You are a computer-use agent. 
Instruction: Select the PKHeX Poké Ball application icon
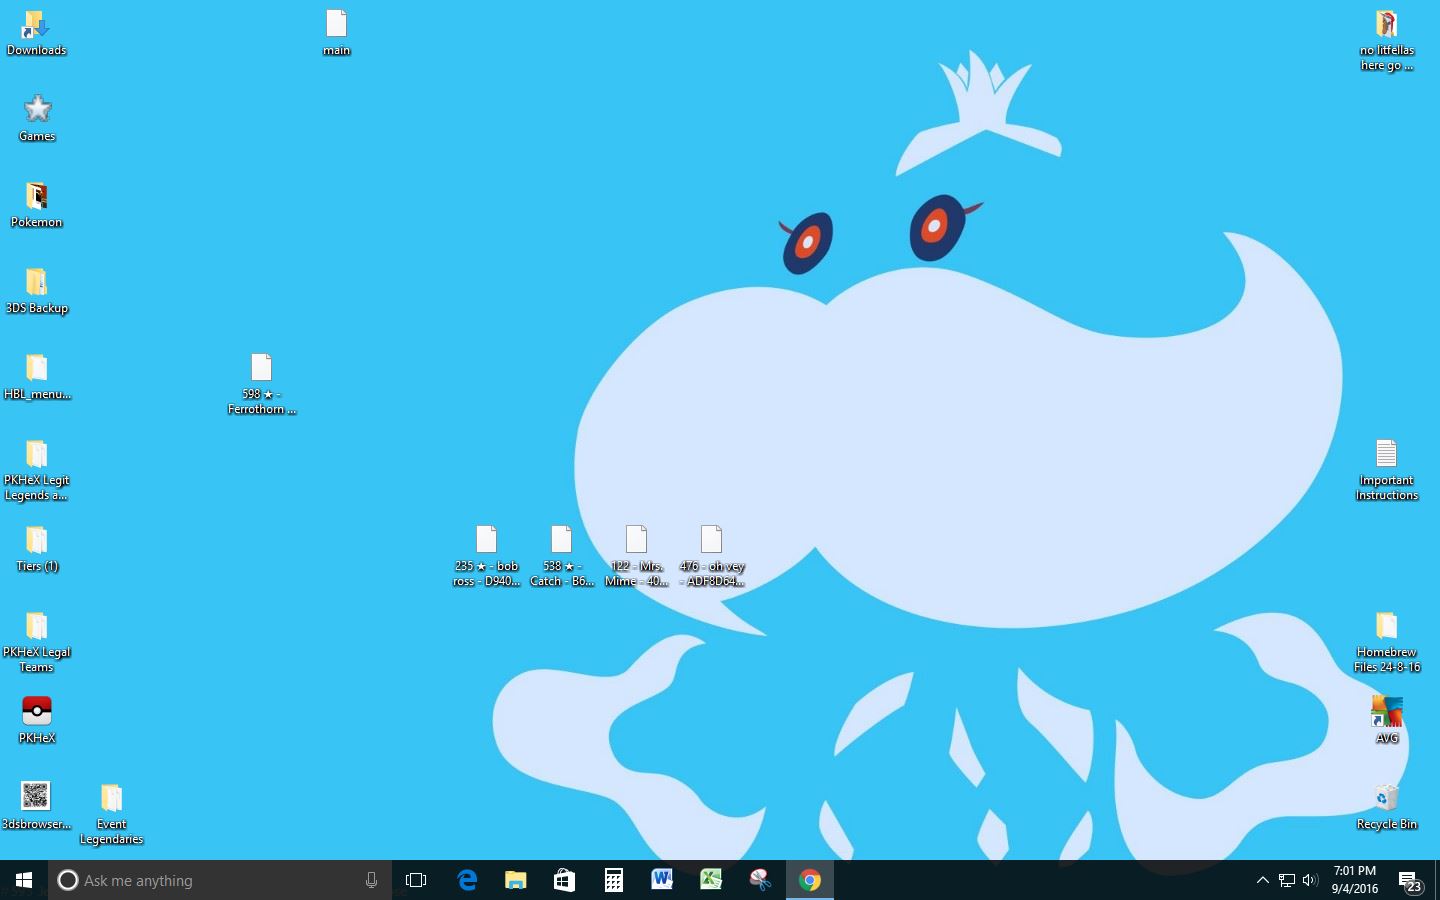[37, 721]
